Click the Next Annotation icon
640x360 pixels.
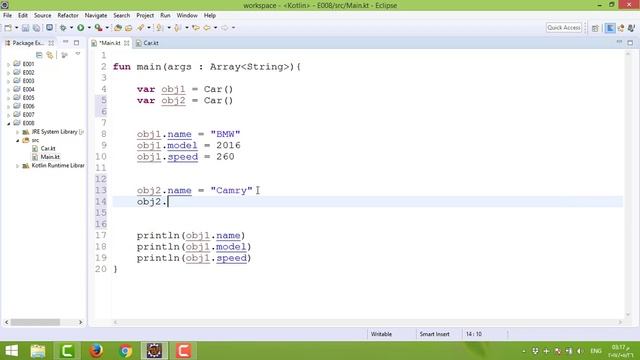coord(159,28)
